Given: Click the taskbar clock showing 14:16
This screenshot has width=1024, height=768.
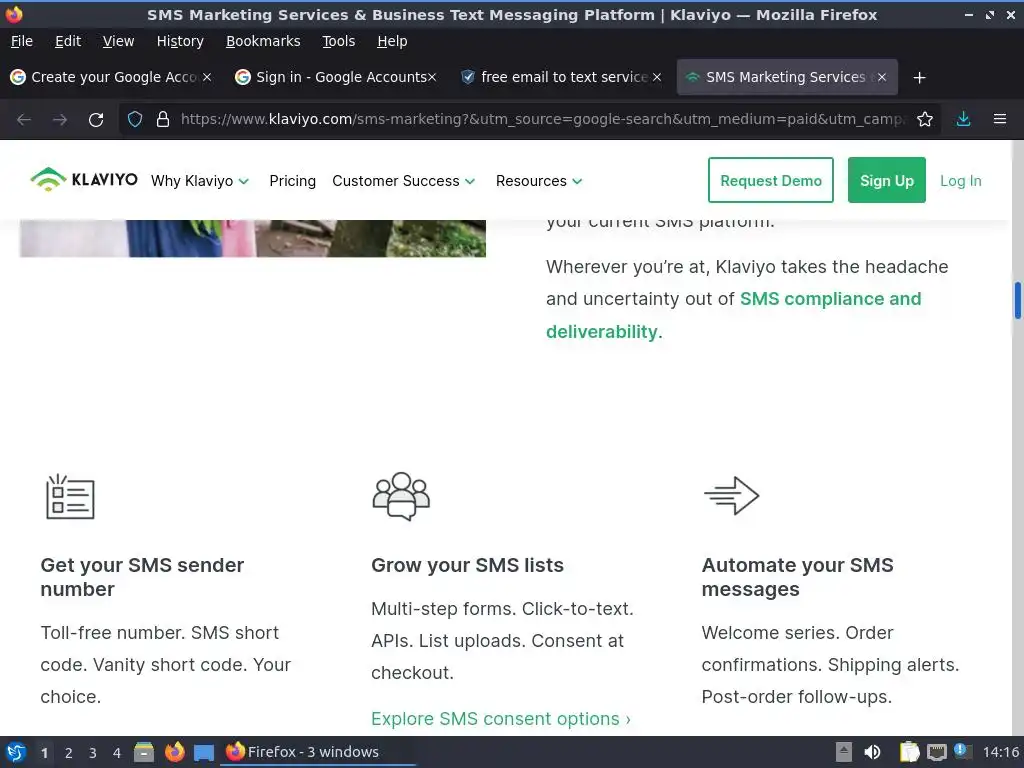Looking at the screenshot, I should pyautogui.click(x=1000, y=752).
